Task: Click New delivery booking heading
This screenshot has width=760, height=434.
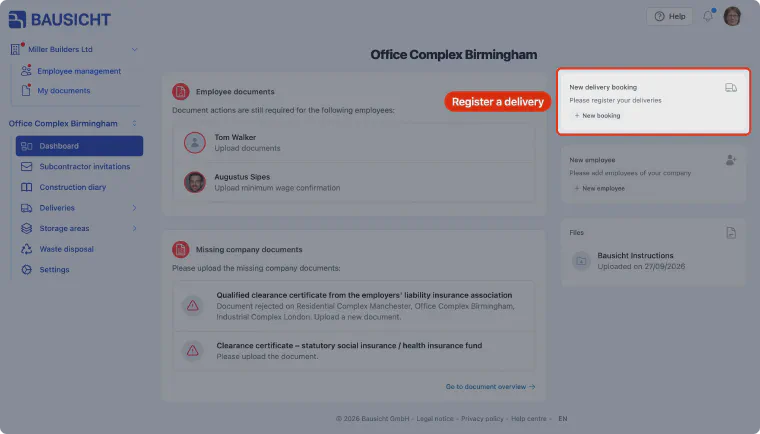Action: [x=603, y=87]
